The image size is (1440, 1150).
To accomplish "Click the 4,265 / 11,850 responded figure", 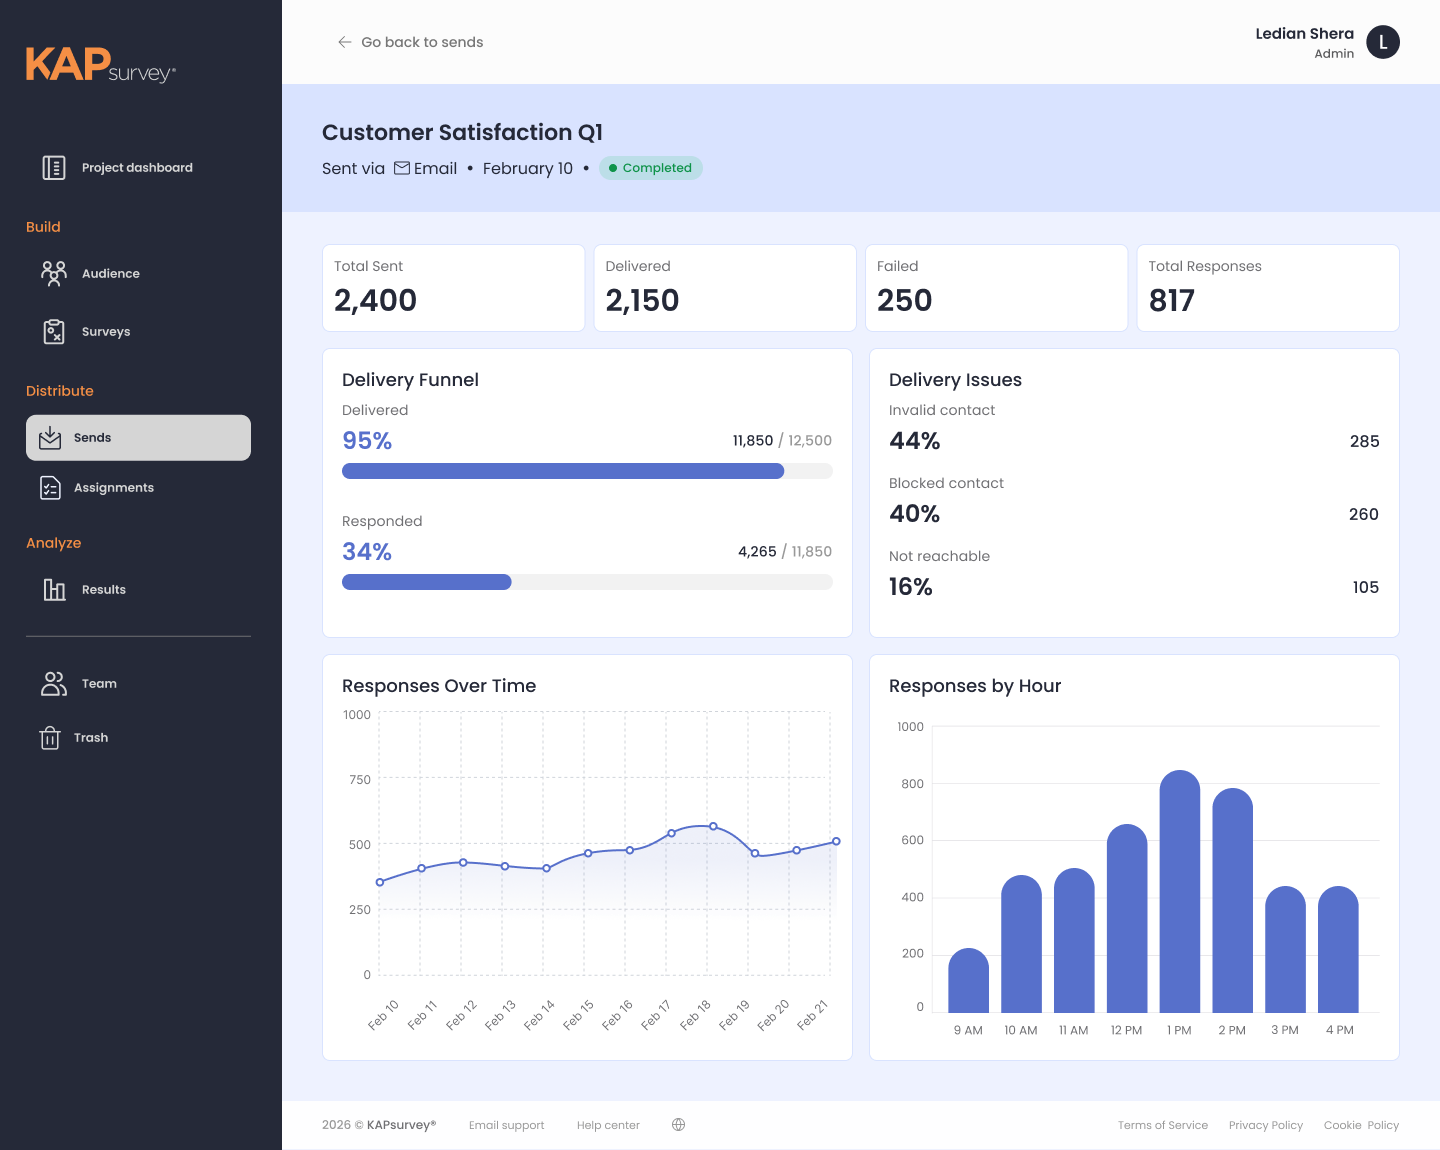I will [785, 551].
